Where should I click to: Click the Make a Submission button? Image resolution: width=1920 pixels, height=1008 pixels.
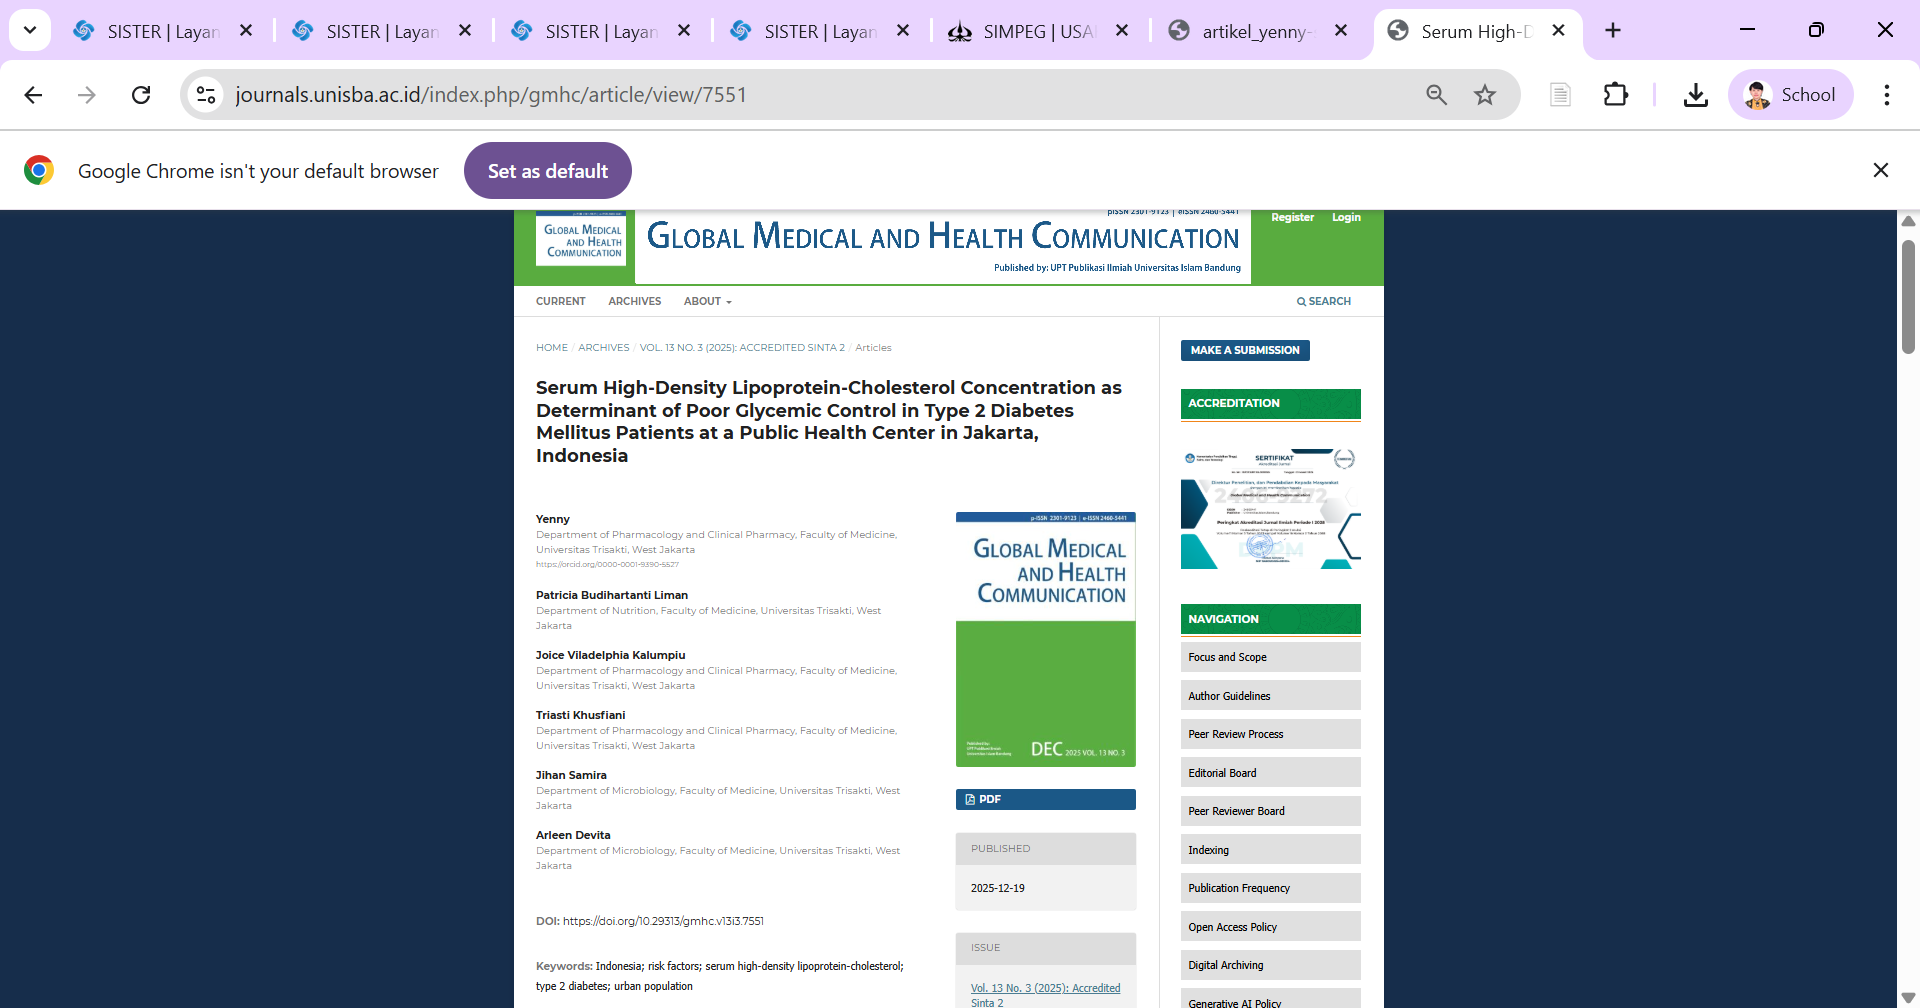[1244, 350]
